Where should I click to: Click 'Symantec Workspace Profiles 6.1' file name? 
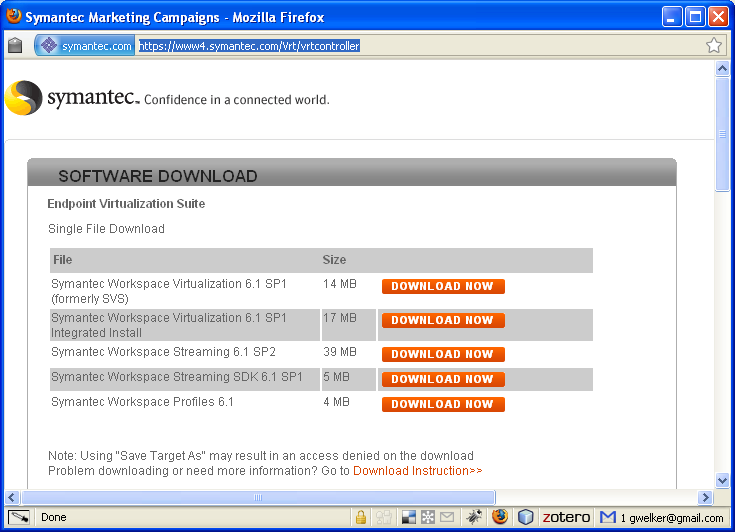[x=142, y=402]
